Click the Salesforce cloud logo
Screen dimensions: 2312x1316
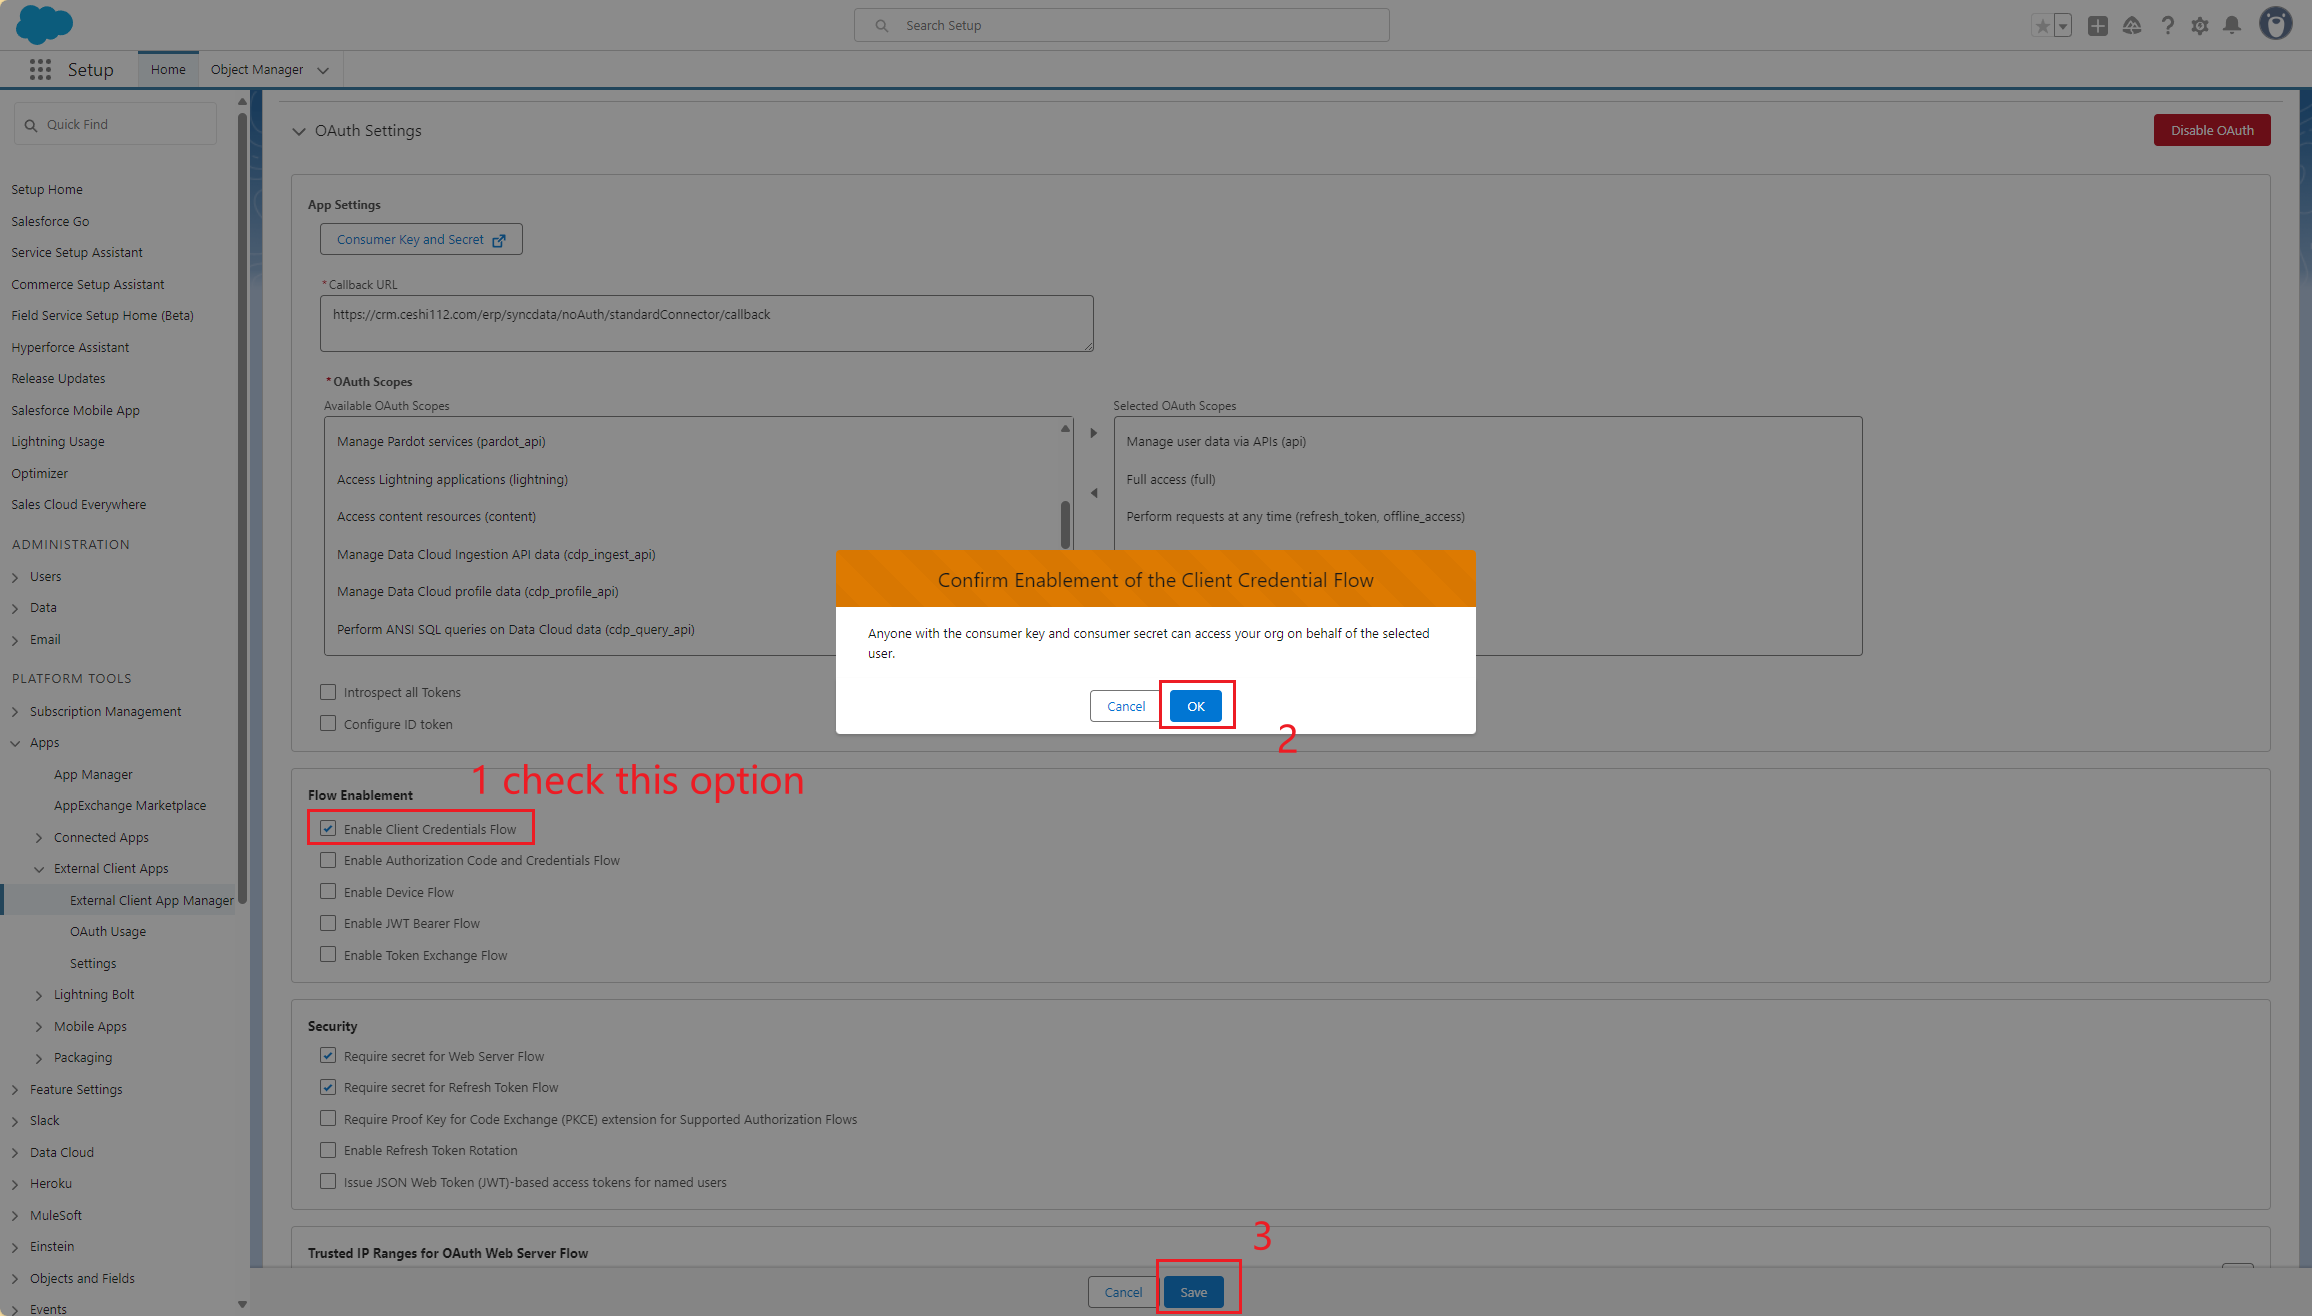point(45,24)
